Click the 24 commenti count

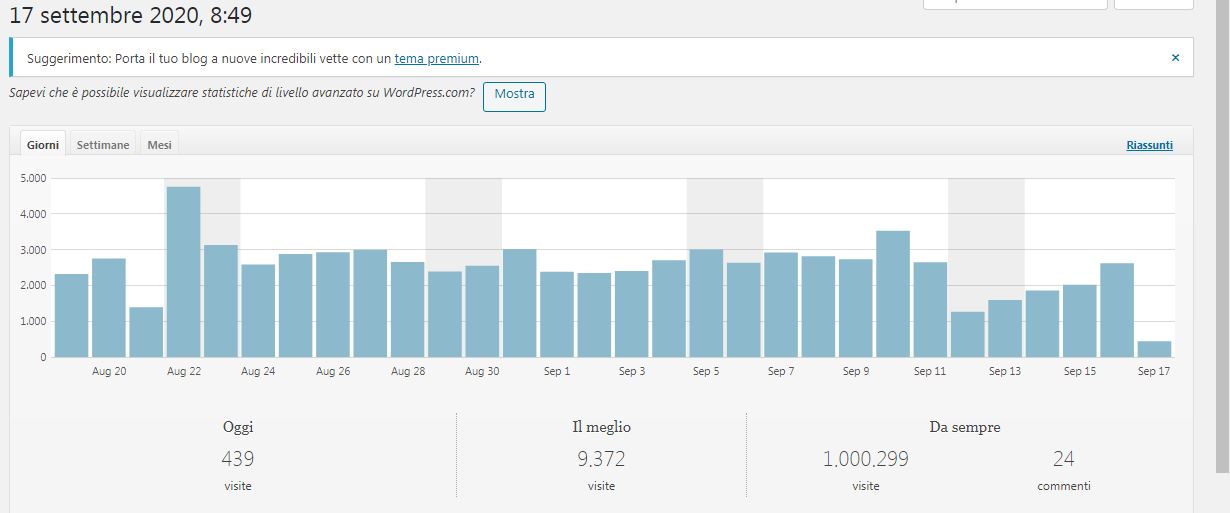pyautogui.click(x=1063, y=459)
